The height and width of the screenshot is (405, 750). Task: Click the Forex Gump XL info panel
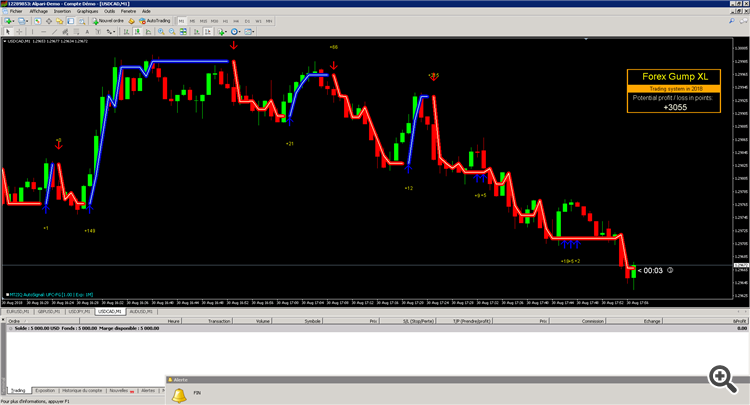tap(673, 91)
